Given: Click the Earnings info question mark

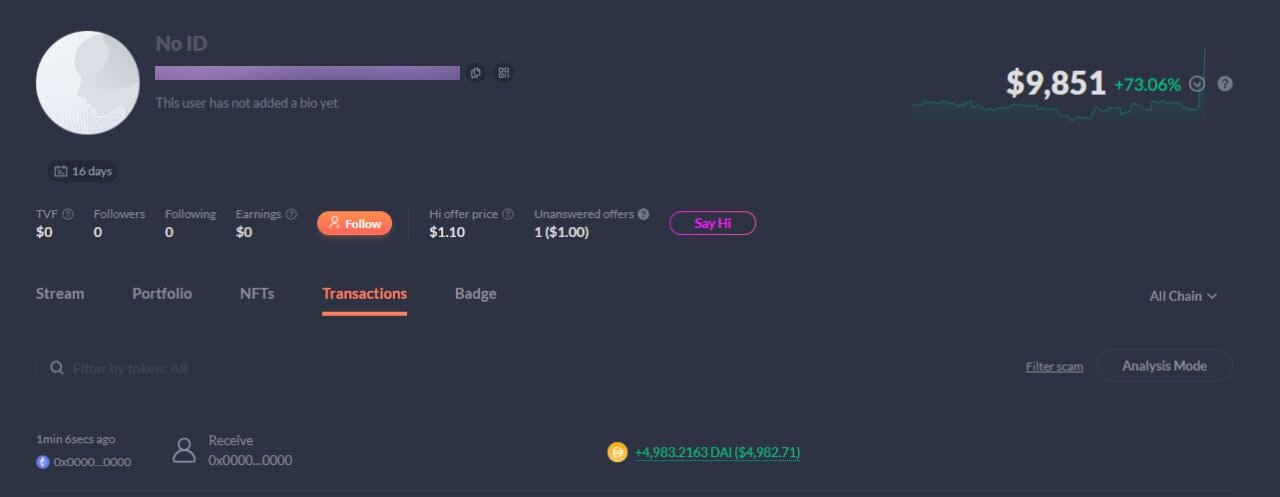Looking at the screenshot, I should 291,214.
